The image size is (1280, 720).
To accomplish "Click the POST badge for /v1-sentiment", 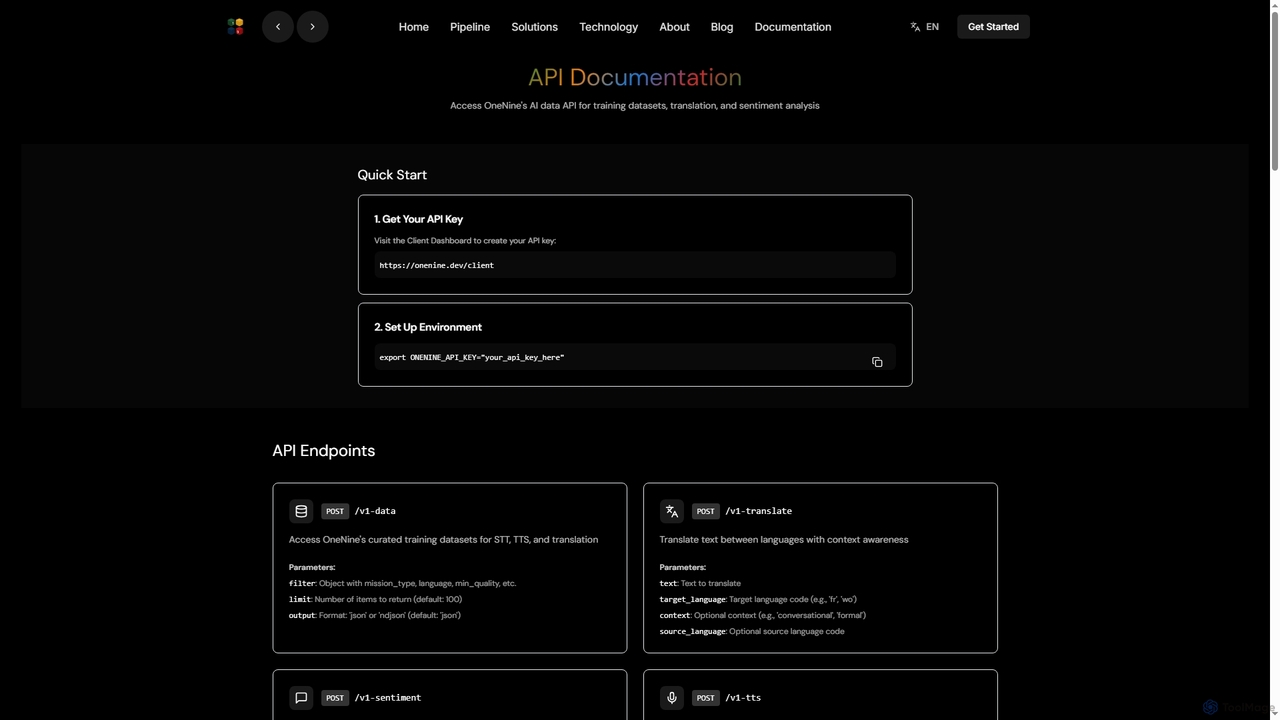I will [x=335, y=698].
